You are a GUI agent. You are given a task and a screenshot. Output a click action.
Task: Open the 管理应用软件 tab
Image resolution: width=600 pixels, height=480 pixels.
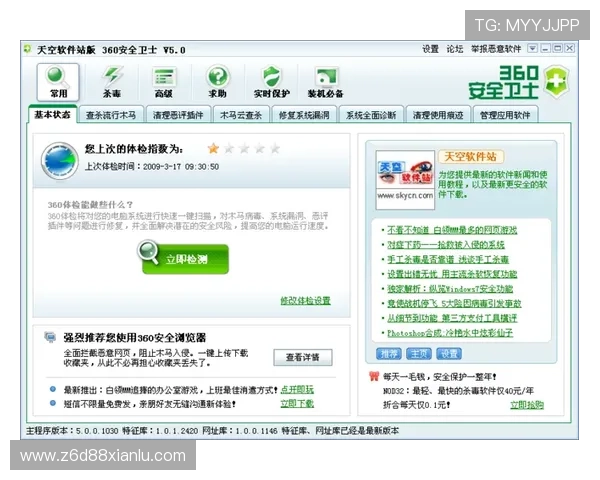(505, 115)
